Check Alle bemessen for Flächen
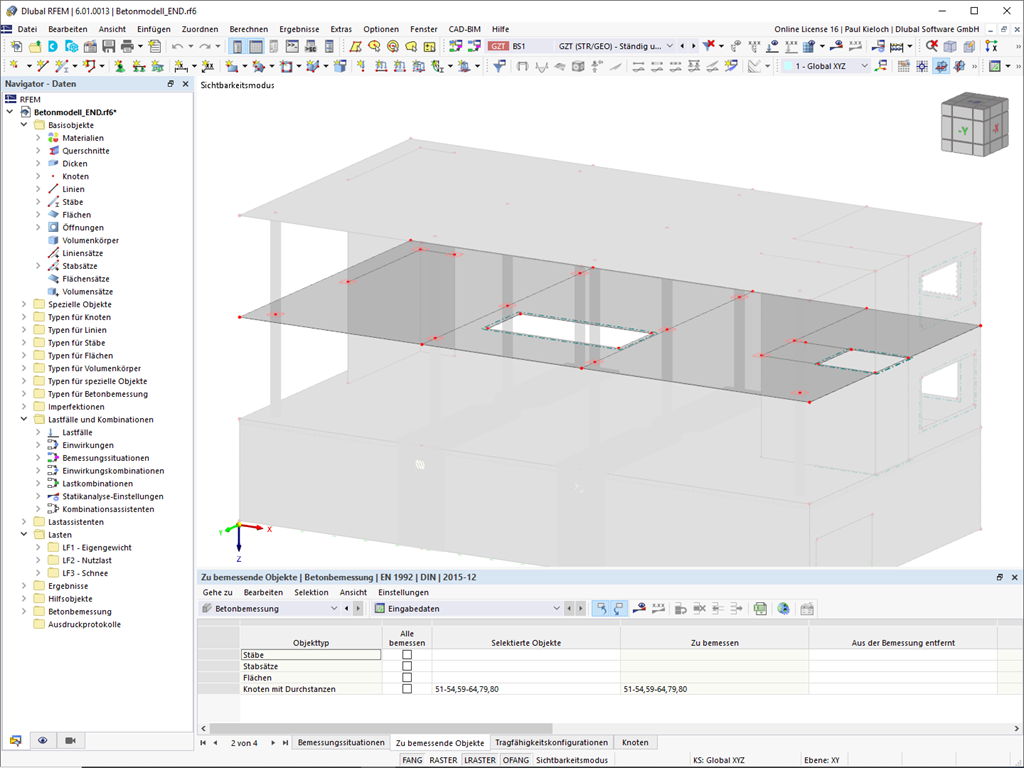 [x=407, y=678]
